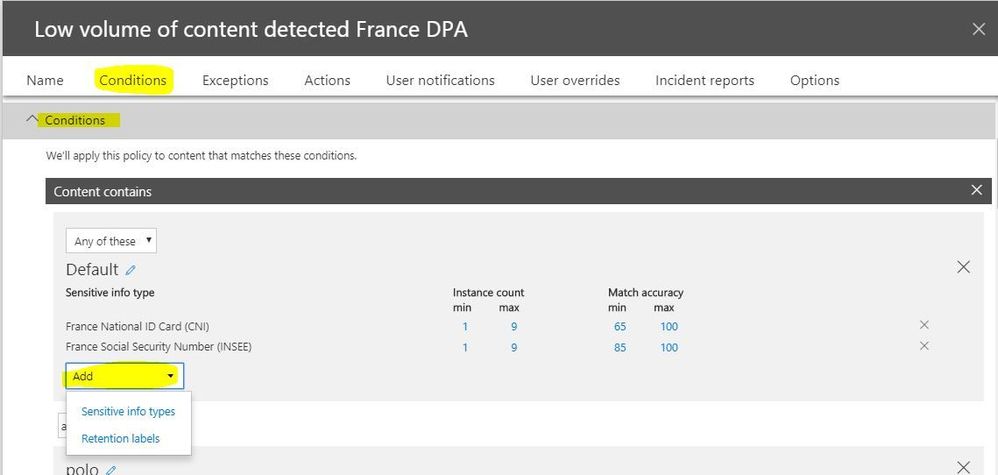Edit the Default group name pencil icon
The height and width of the screenshot is (475, 998).
[x=130, y=270]
